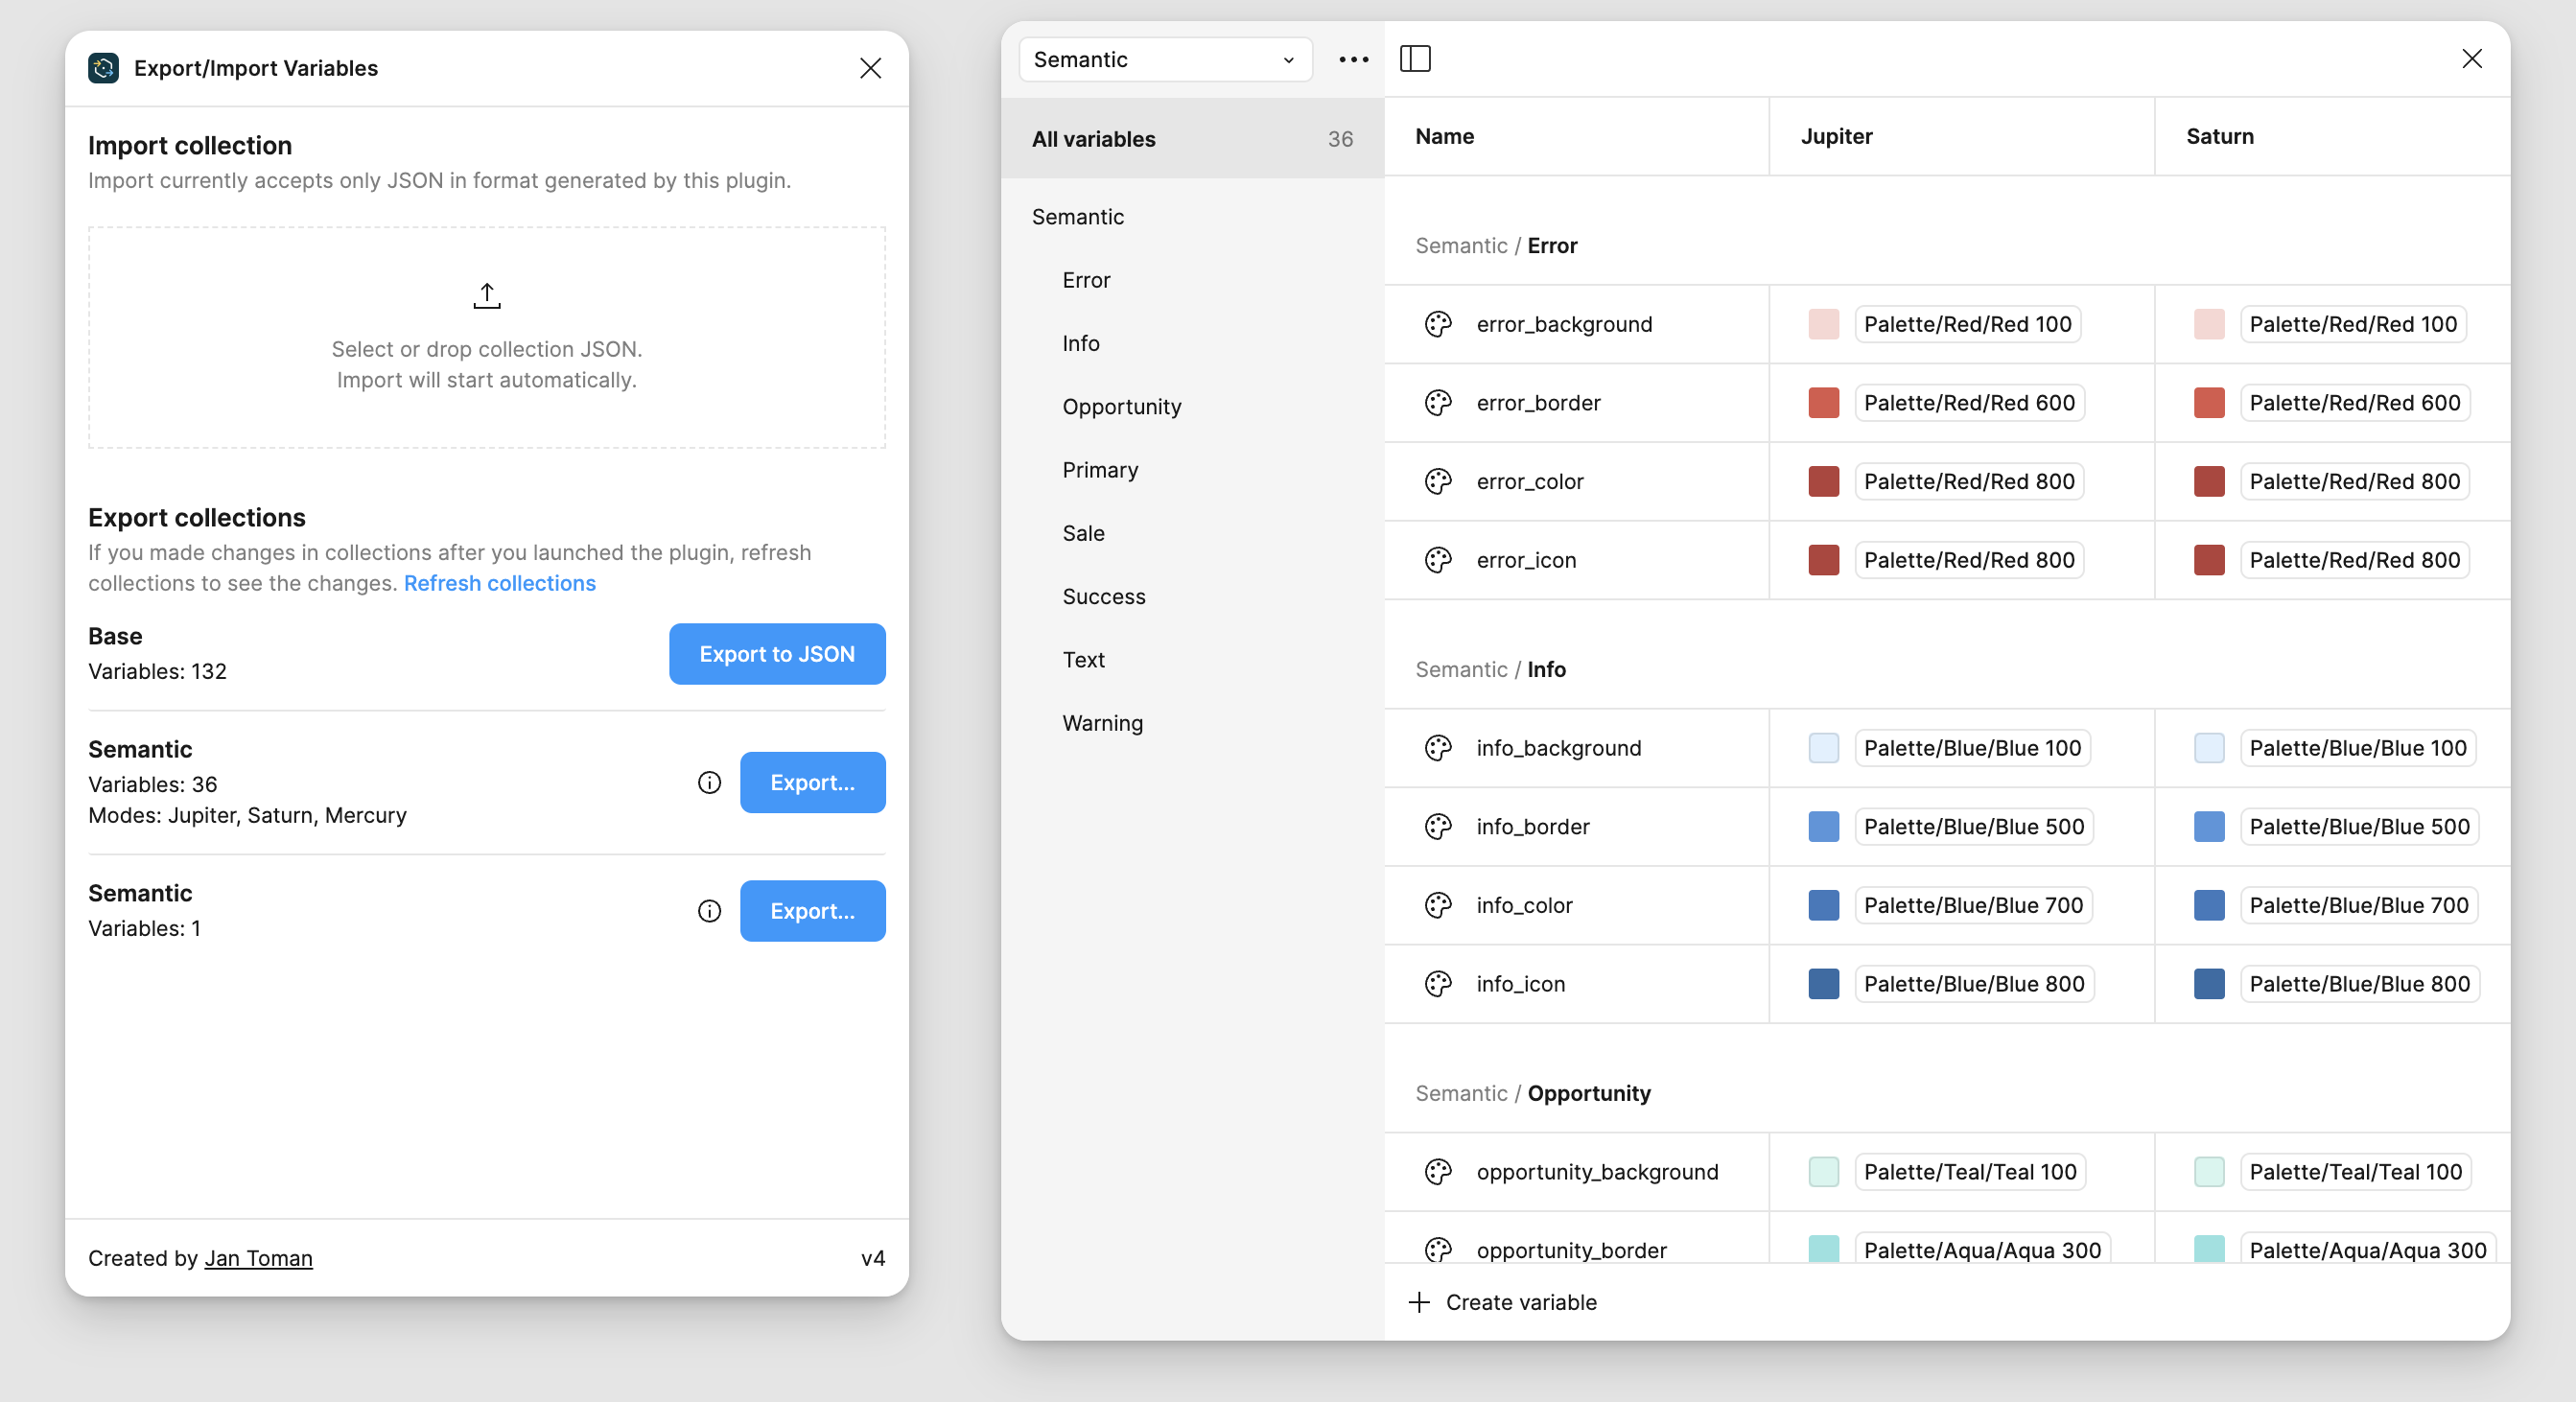Click Jupiter color swatch for error_border

pyautogui.click(x=1823, y=403)
